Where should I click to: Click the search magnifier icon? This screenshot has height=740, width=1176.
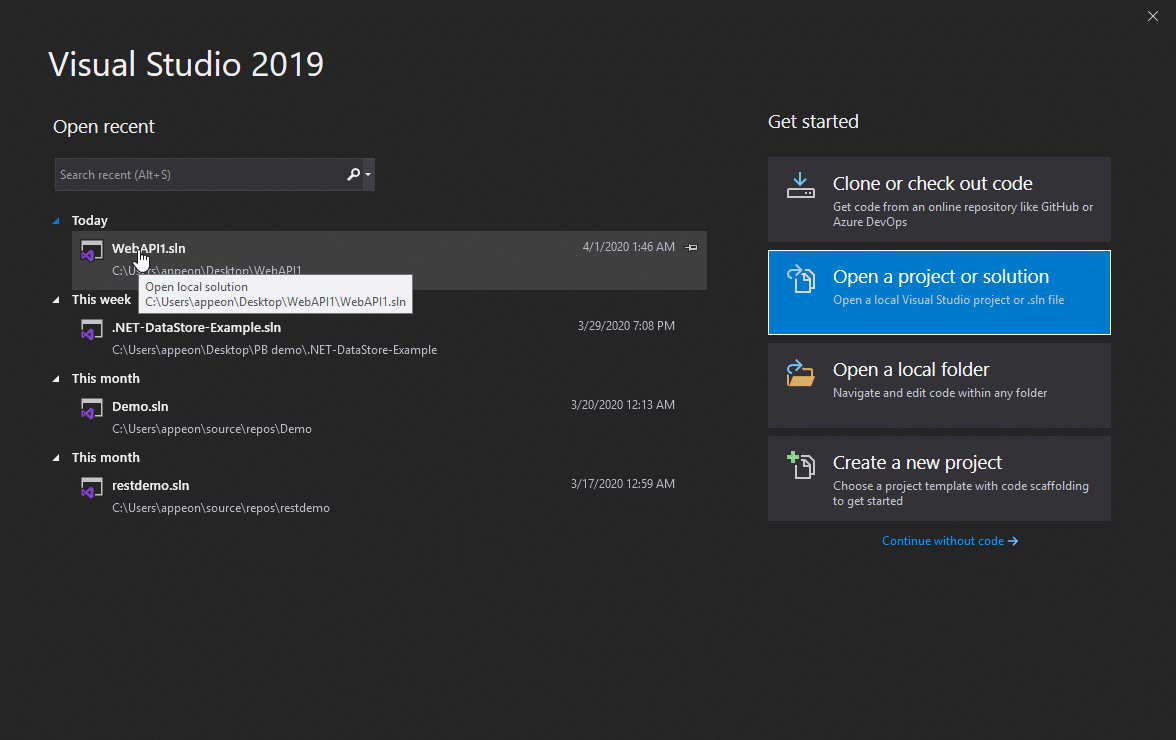click(x=353, y=175)
